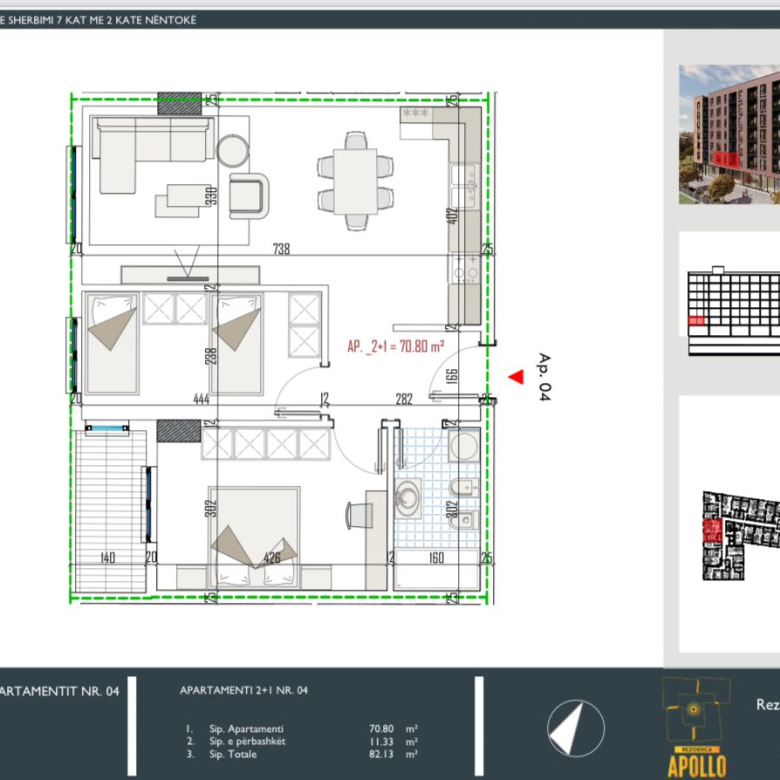Image resolution: width=780 pixels, height=780 pixels.
Task: Click the north compass icon
Action: tap(576, 727)
